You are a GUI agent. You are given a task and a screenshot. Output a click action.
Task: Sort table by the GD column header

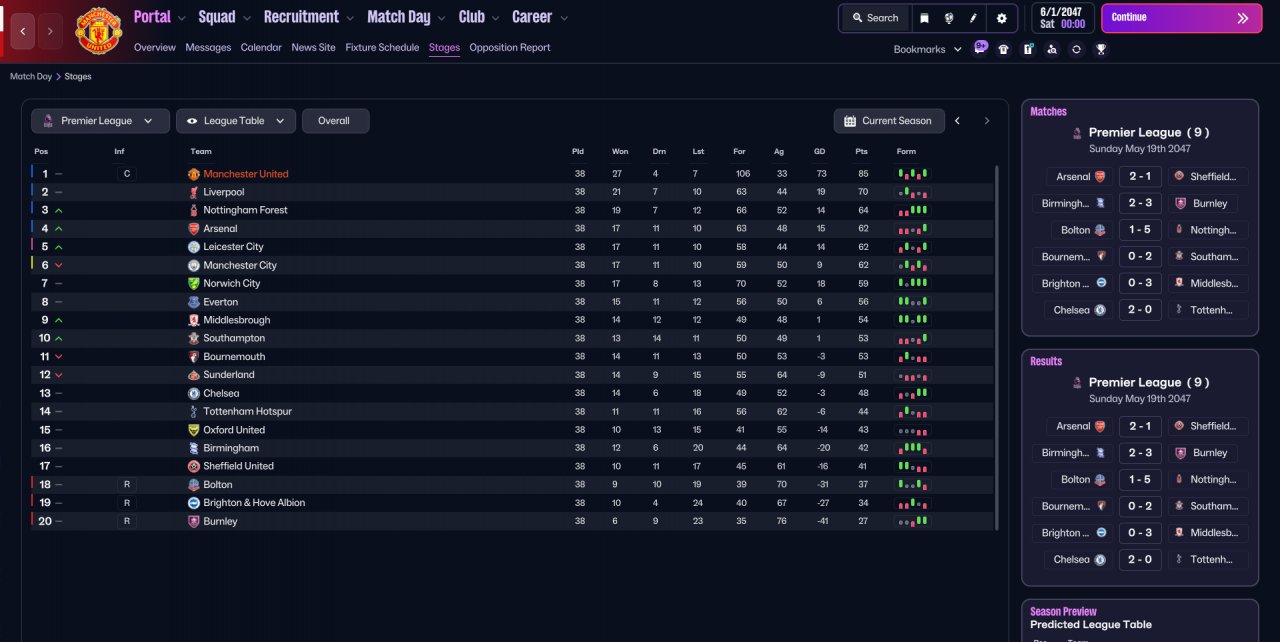click(820, 151)
